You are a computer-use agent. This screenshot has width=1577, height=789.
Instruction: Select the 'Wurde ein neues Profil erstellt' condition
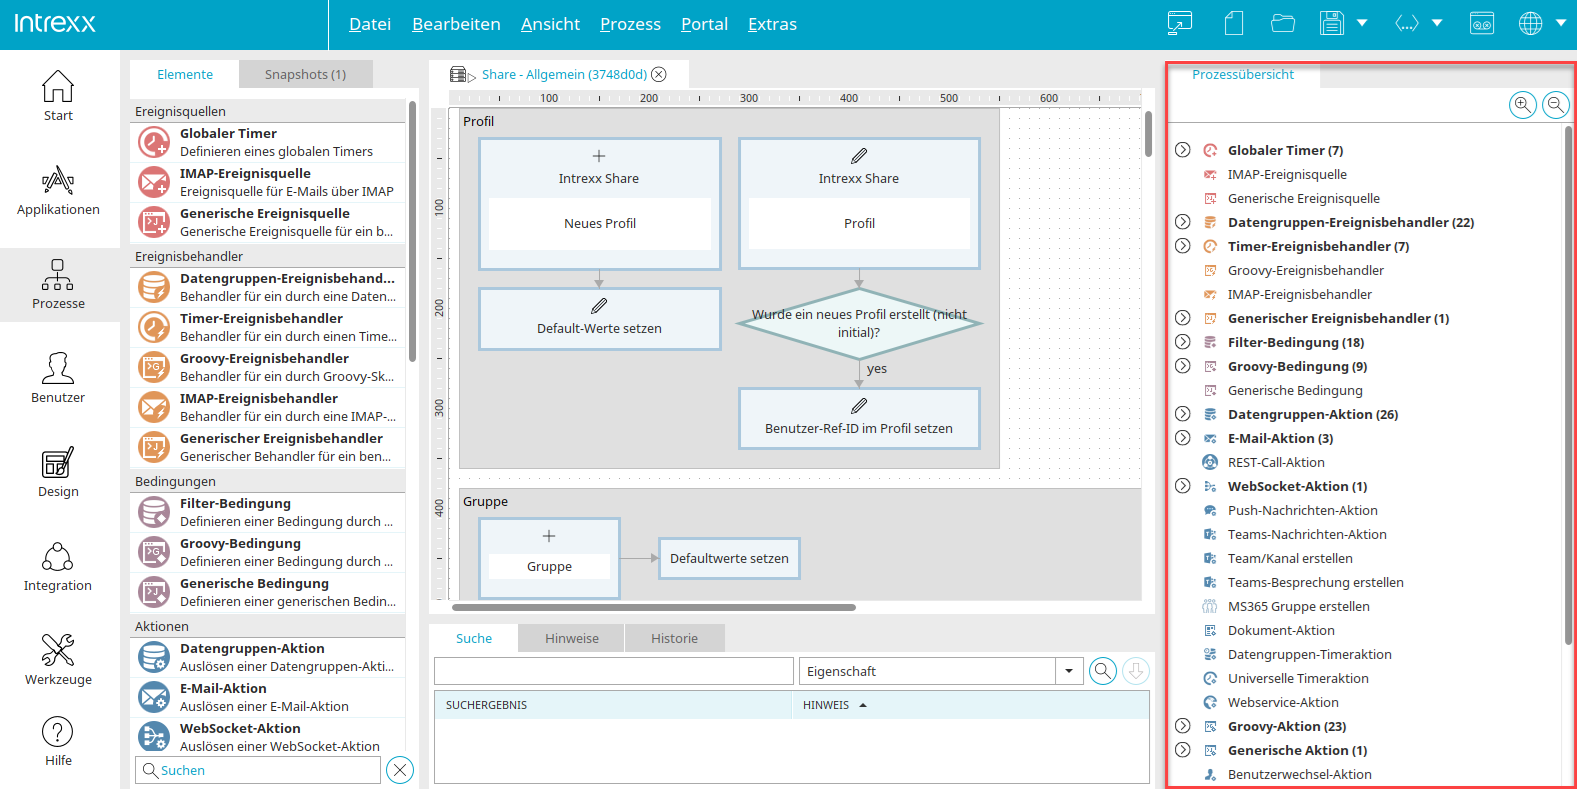click(859, 323)
